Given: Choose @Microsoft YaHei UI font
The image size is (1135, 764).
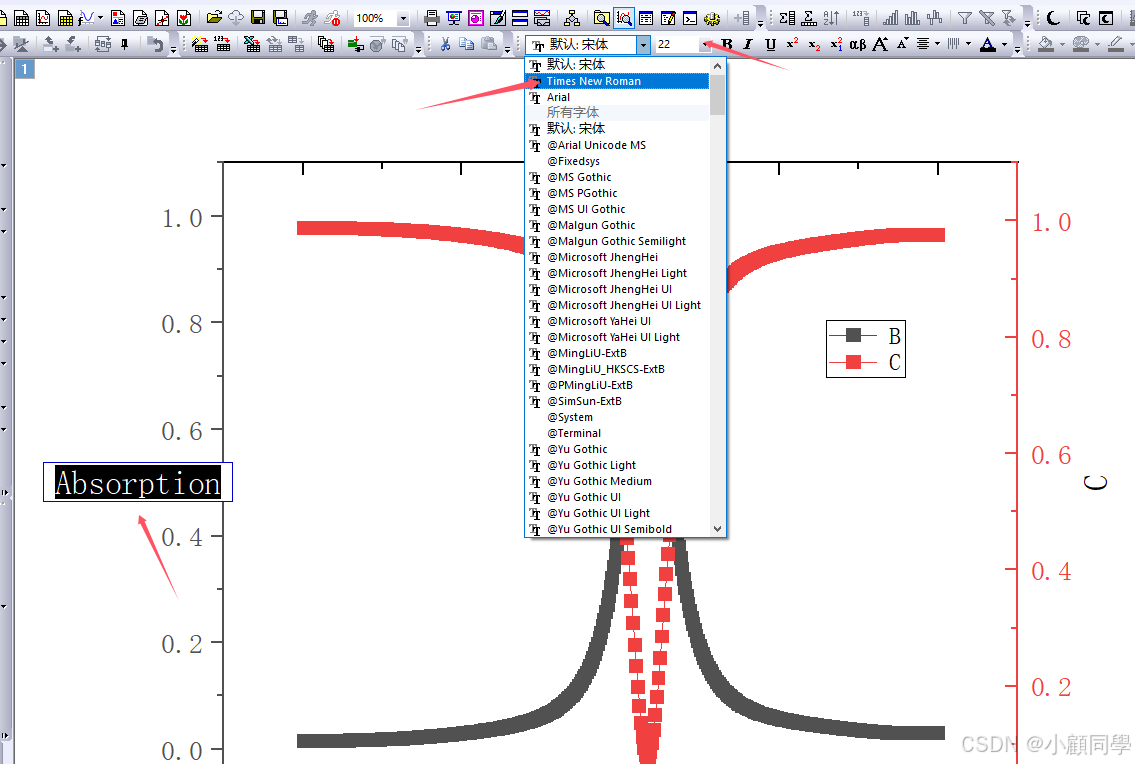Looking at the screenshot, I should pos(617,321).
